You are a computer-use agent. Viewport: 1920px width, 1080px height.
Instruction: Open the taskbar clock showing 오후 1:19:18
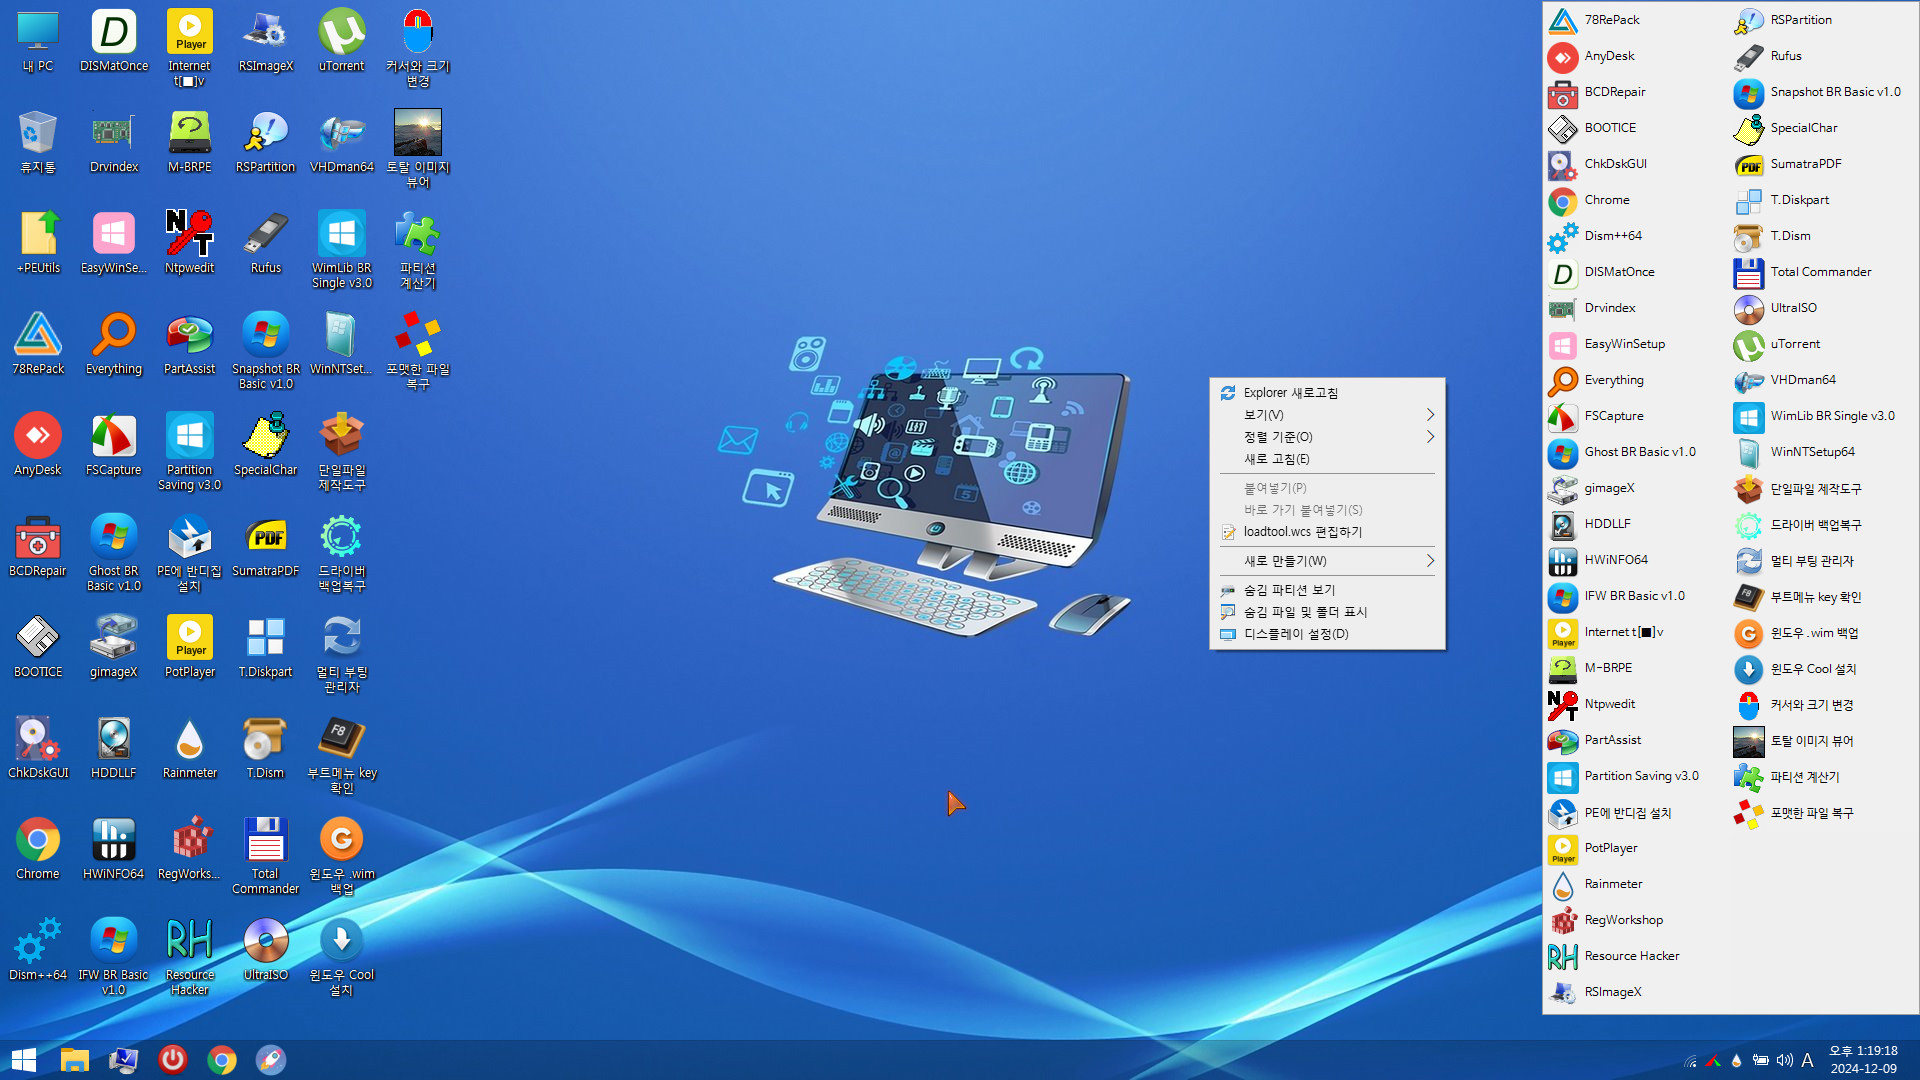(x=1864, y=1060)
